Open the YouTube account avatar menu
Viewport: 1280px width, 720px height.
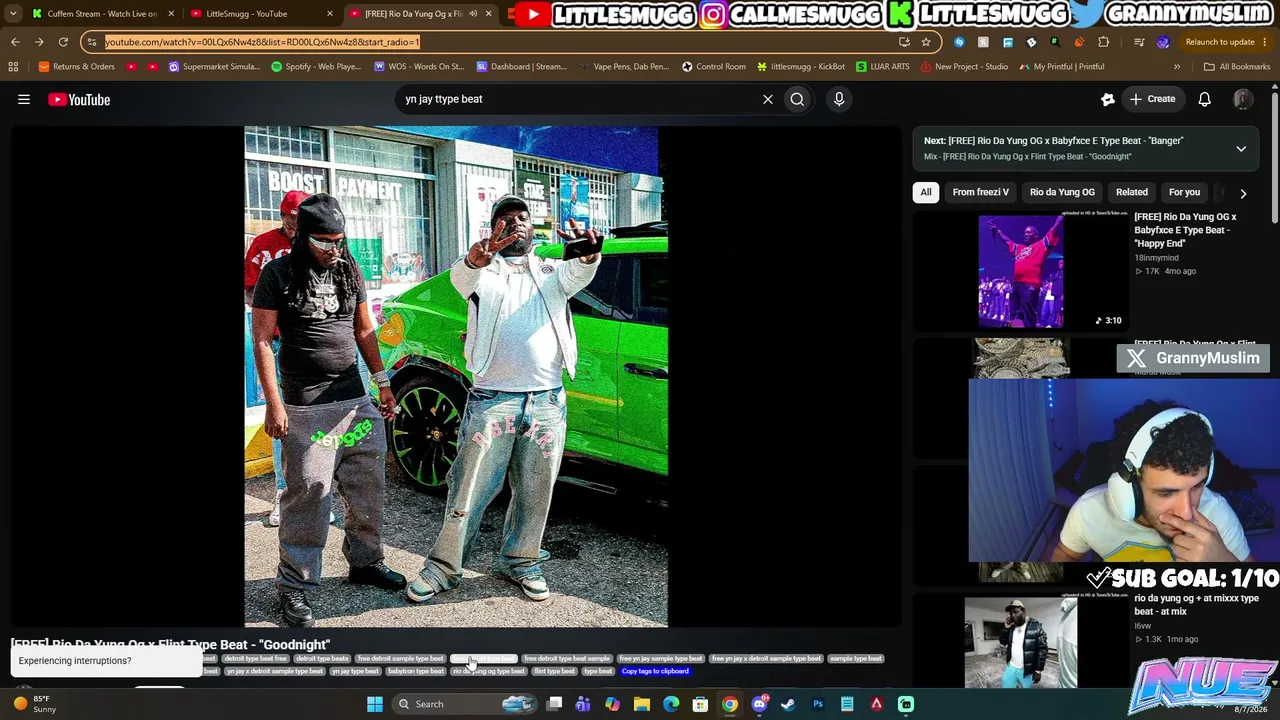1243,99
